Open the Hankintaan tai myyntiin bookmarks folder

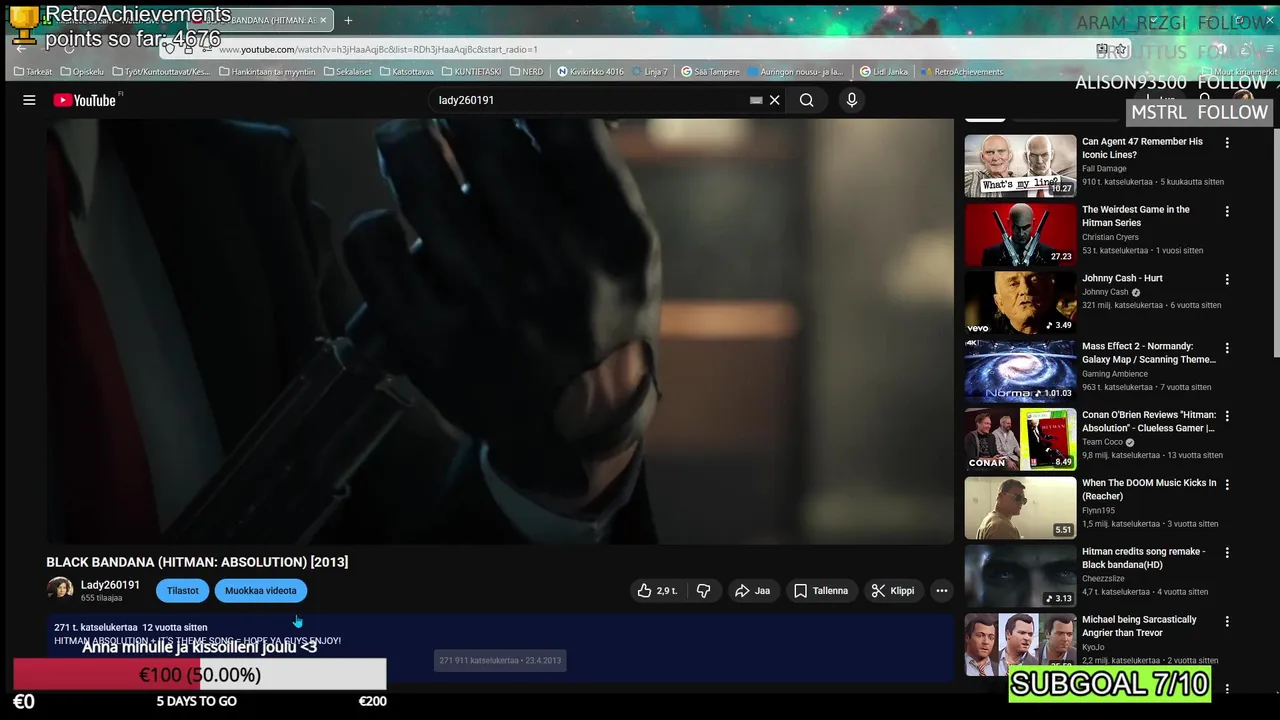267,72
